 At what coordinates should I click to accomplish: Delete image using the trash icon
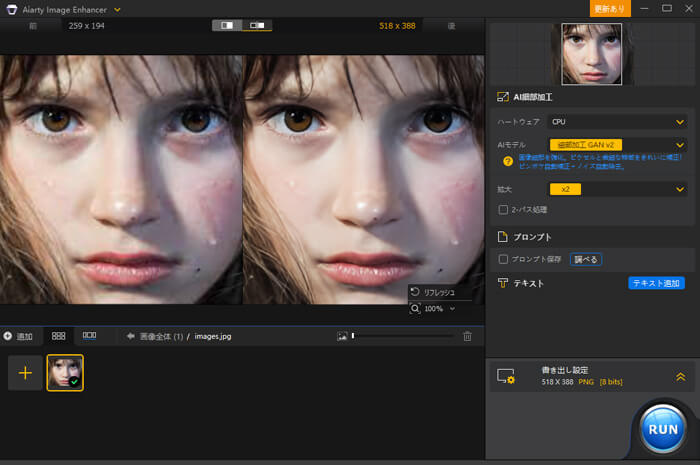pyautogui.click(x=467, y=336)
